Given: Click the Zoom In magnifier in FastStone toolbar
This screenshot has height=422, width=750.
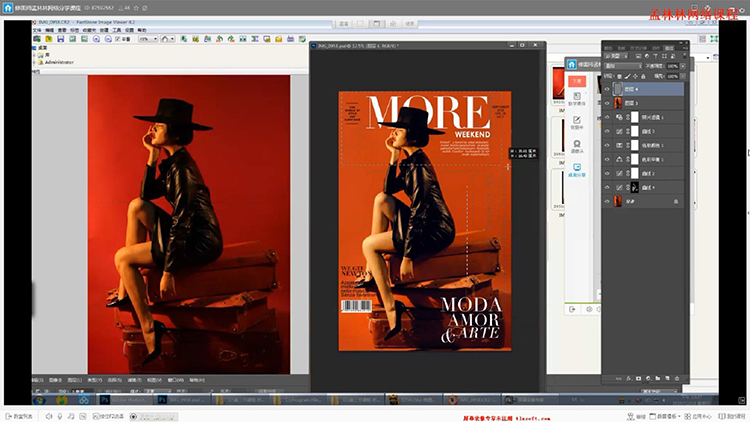Looking at the screenshot, I should click(96, 39).
